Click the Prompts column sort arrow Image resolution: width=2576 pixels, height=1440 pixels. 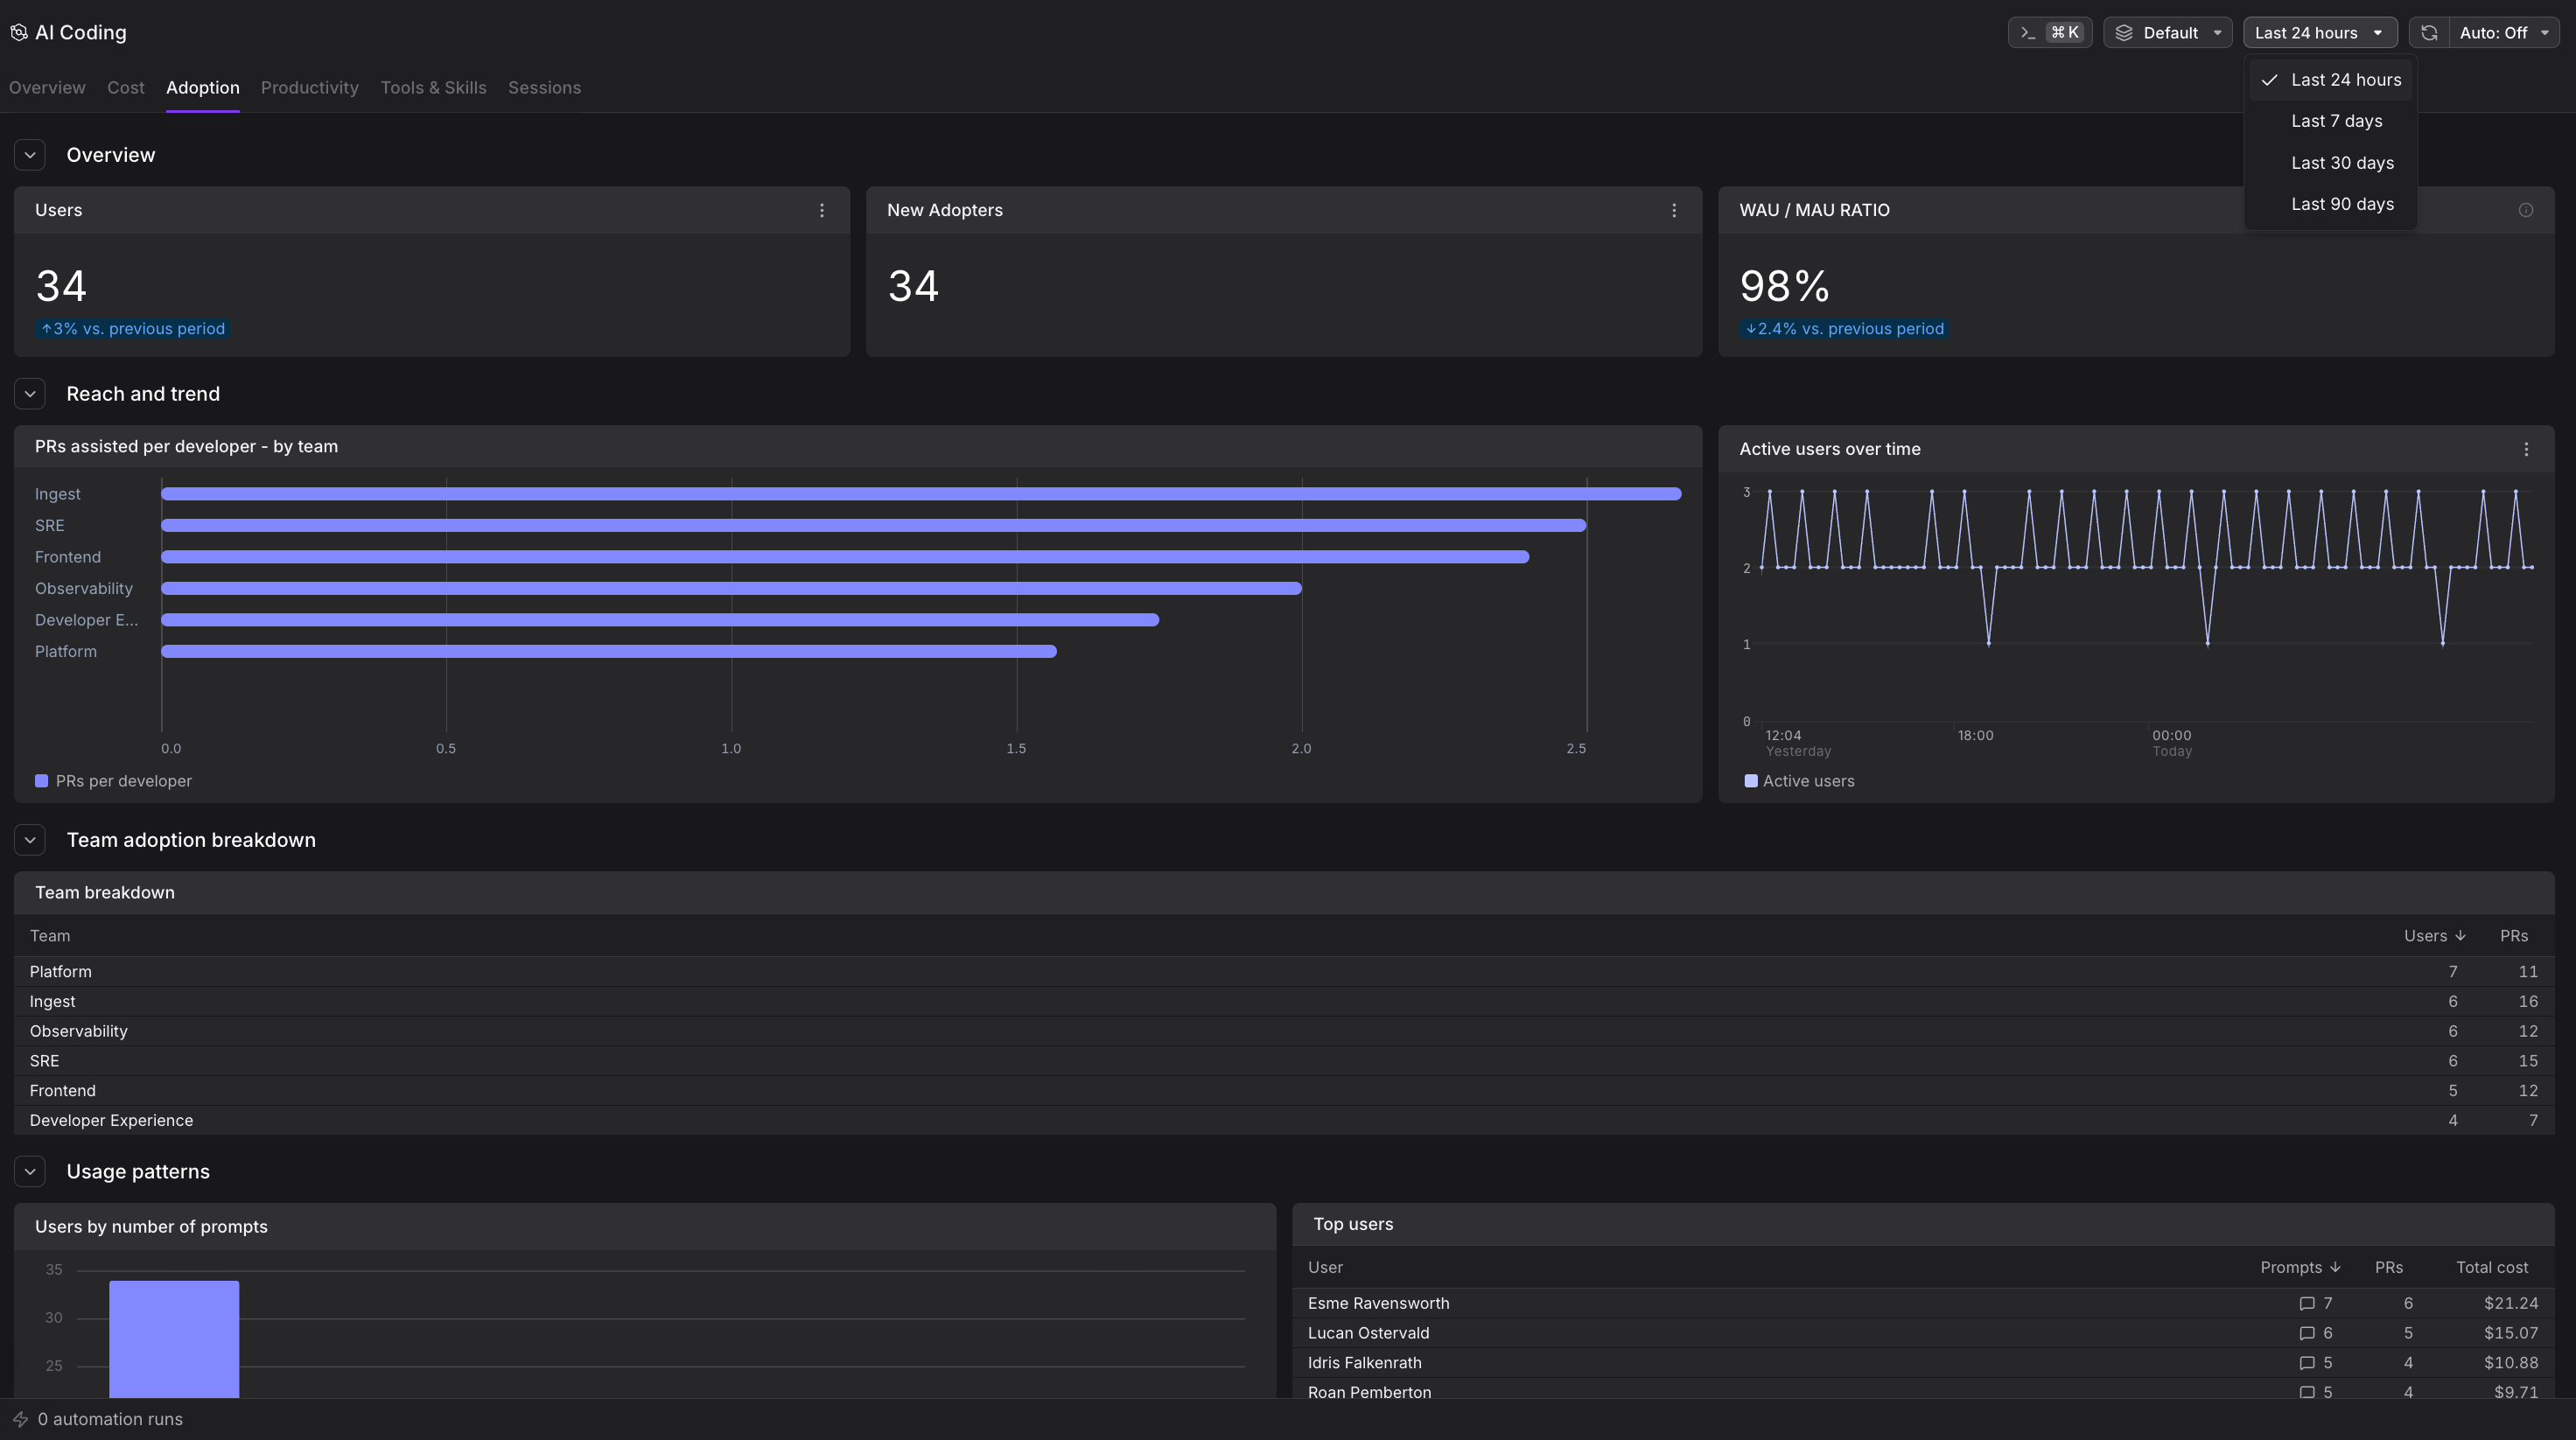pyautogui.click(x=2335, y=1267)
